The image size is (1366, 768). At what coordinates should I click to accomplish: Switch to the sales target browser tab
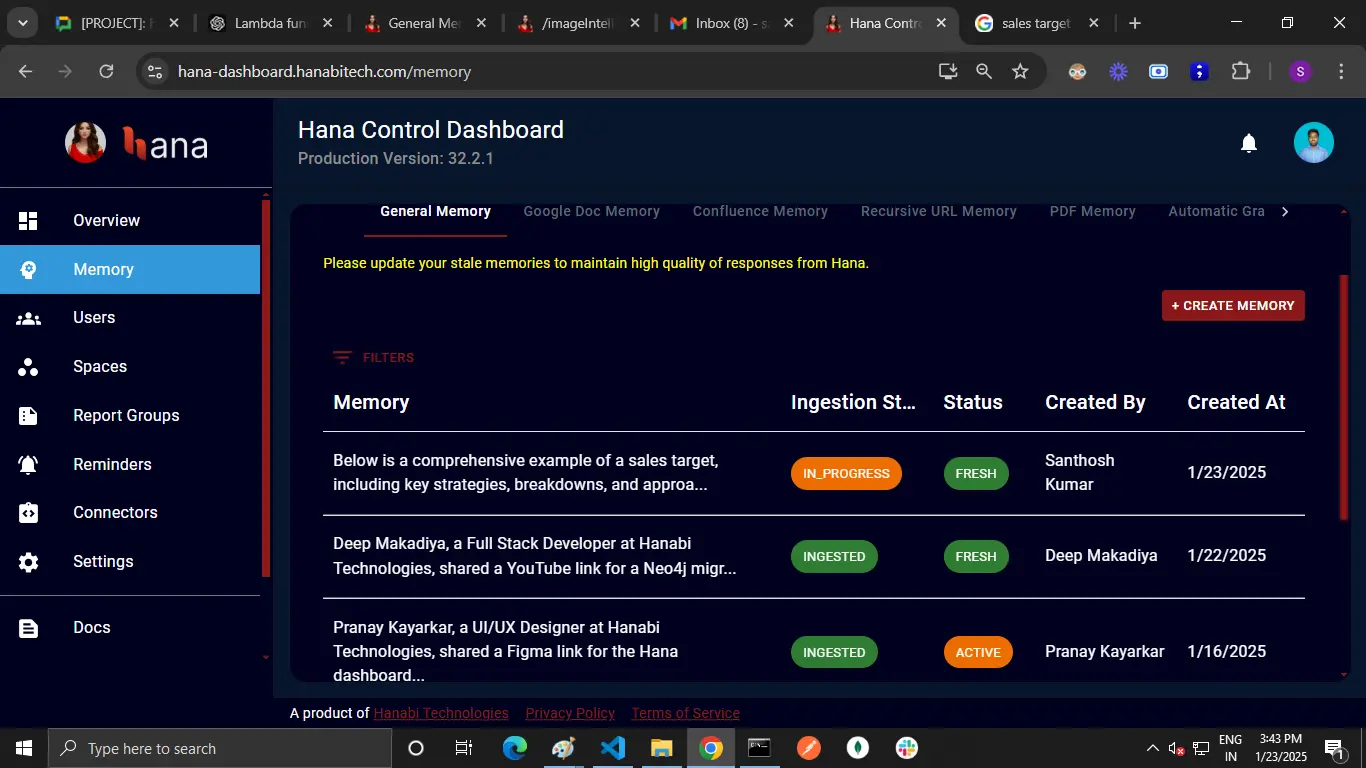click(x=1037, y=23)
